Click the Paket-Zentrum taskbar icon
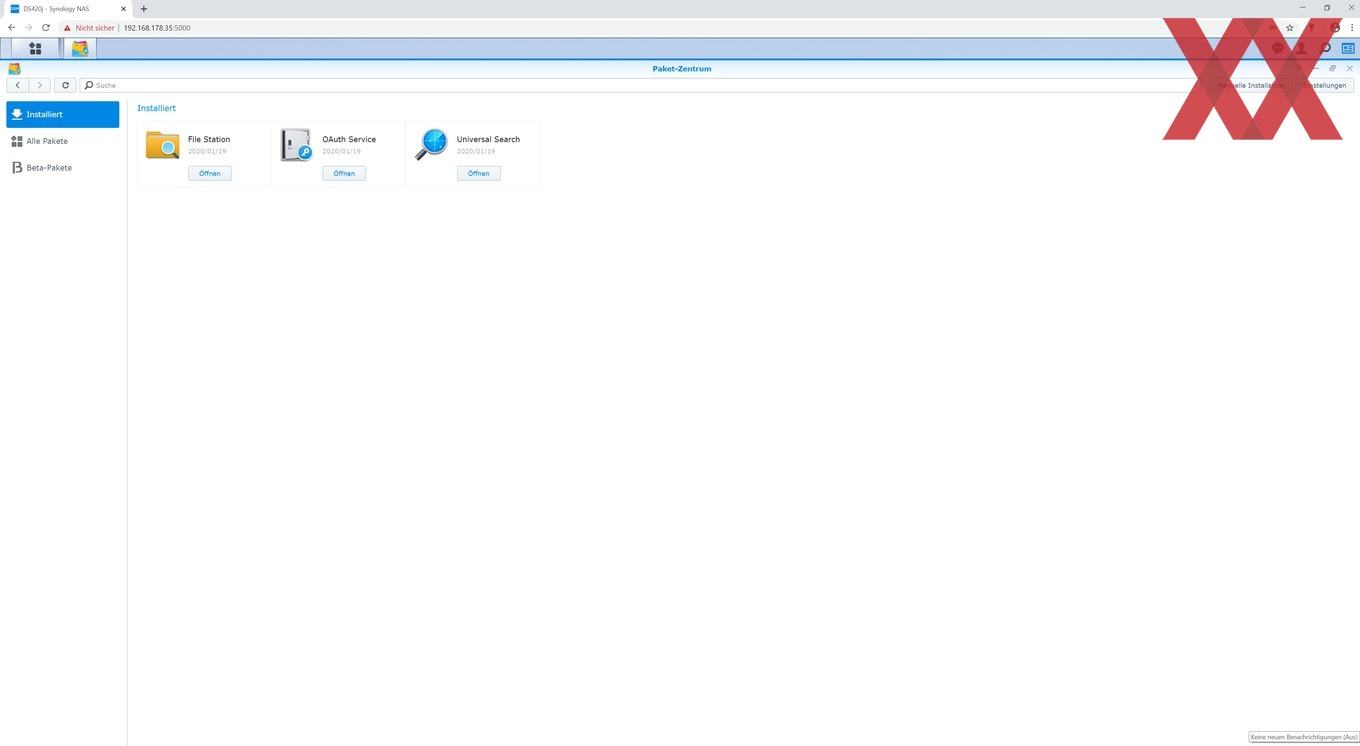The width and height of the screenshot is (1360, 746). pyautogui.click(x=80, y=48)
